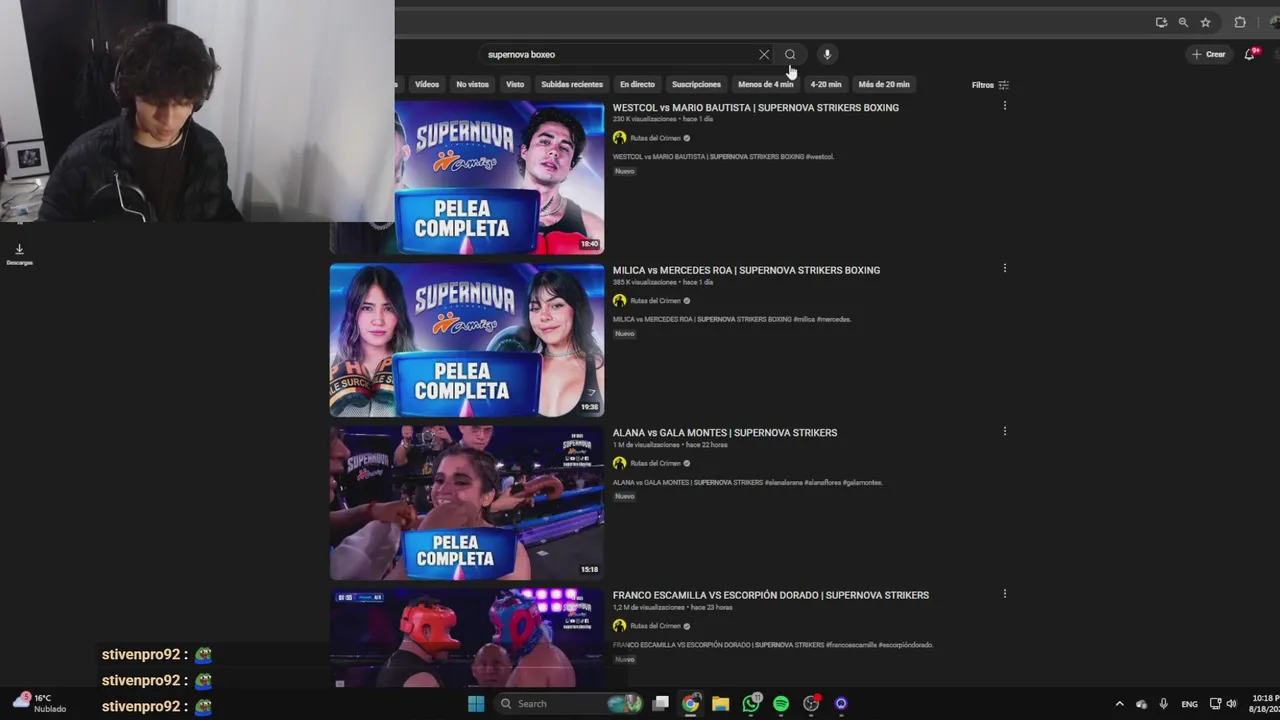Viewport: 1280px width, 720px height.
Task: Click the hashtag #westcol in video description
Action: click(x=819, y=157)
